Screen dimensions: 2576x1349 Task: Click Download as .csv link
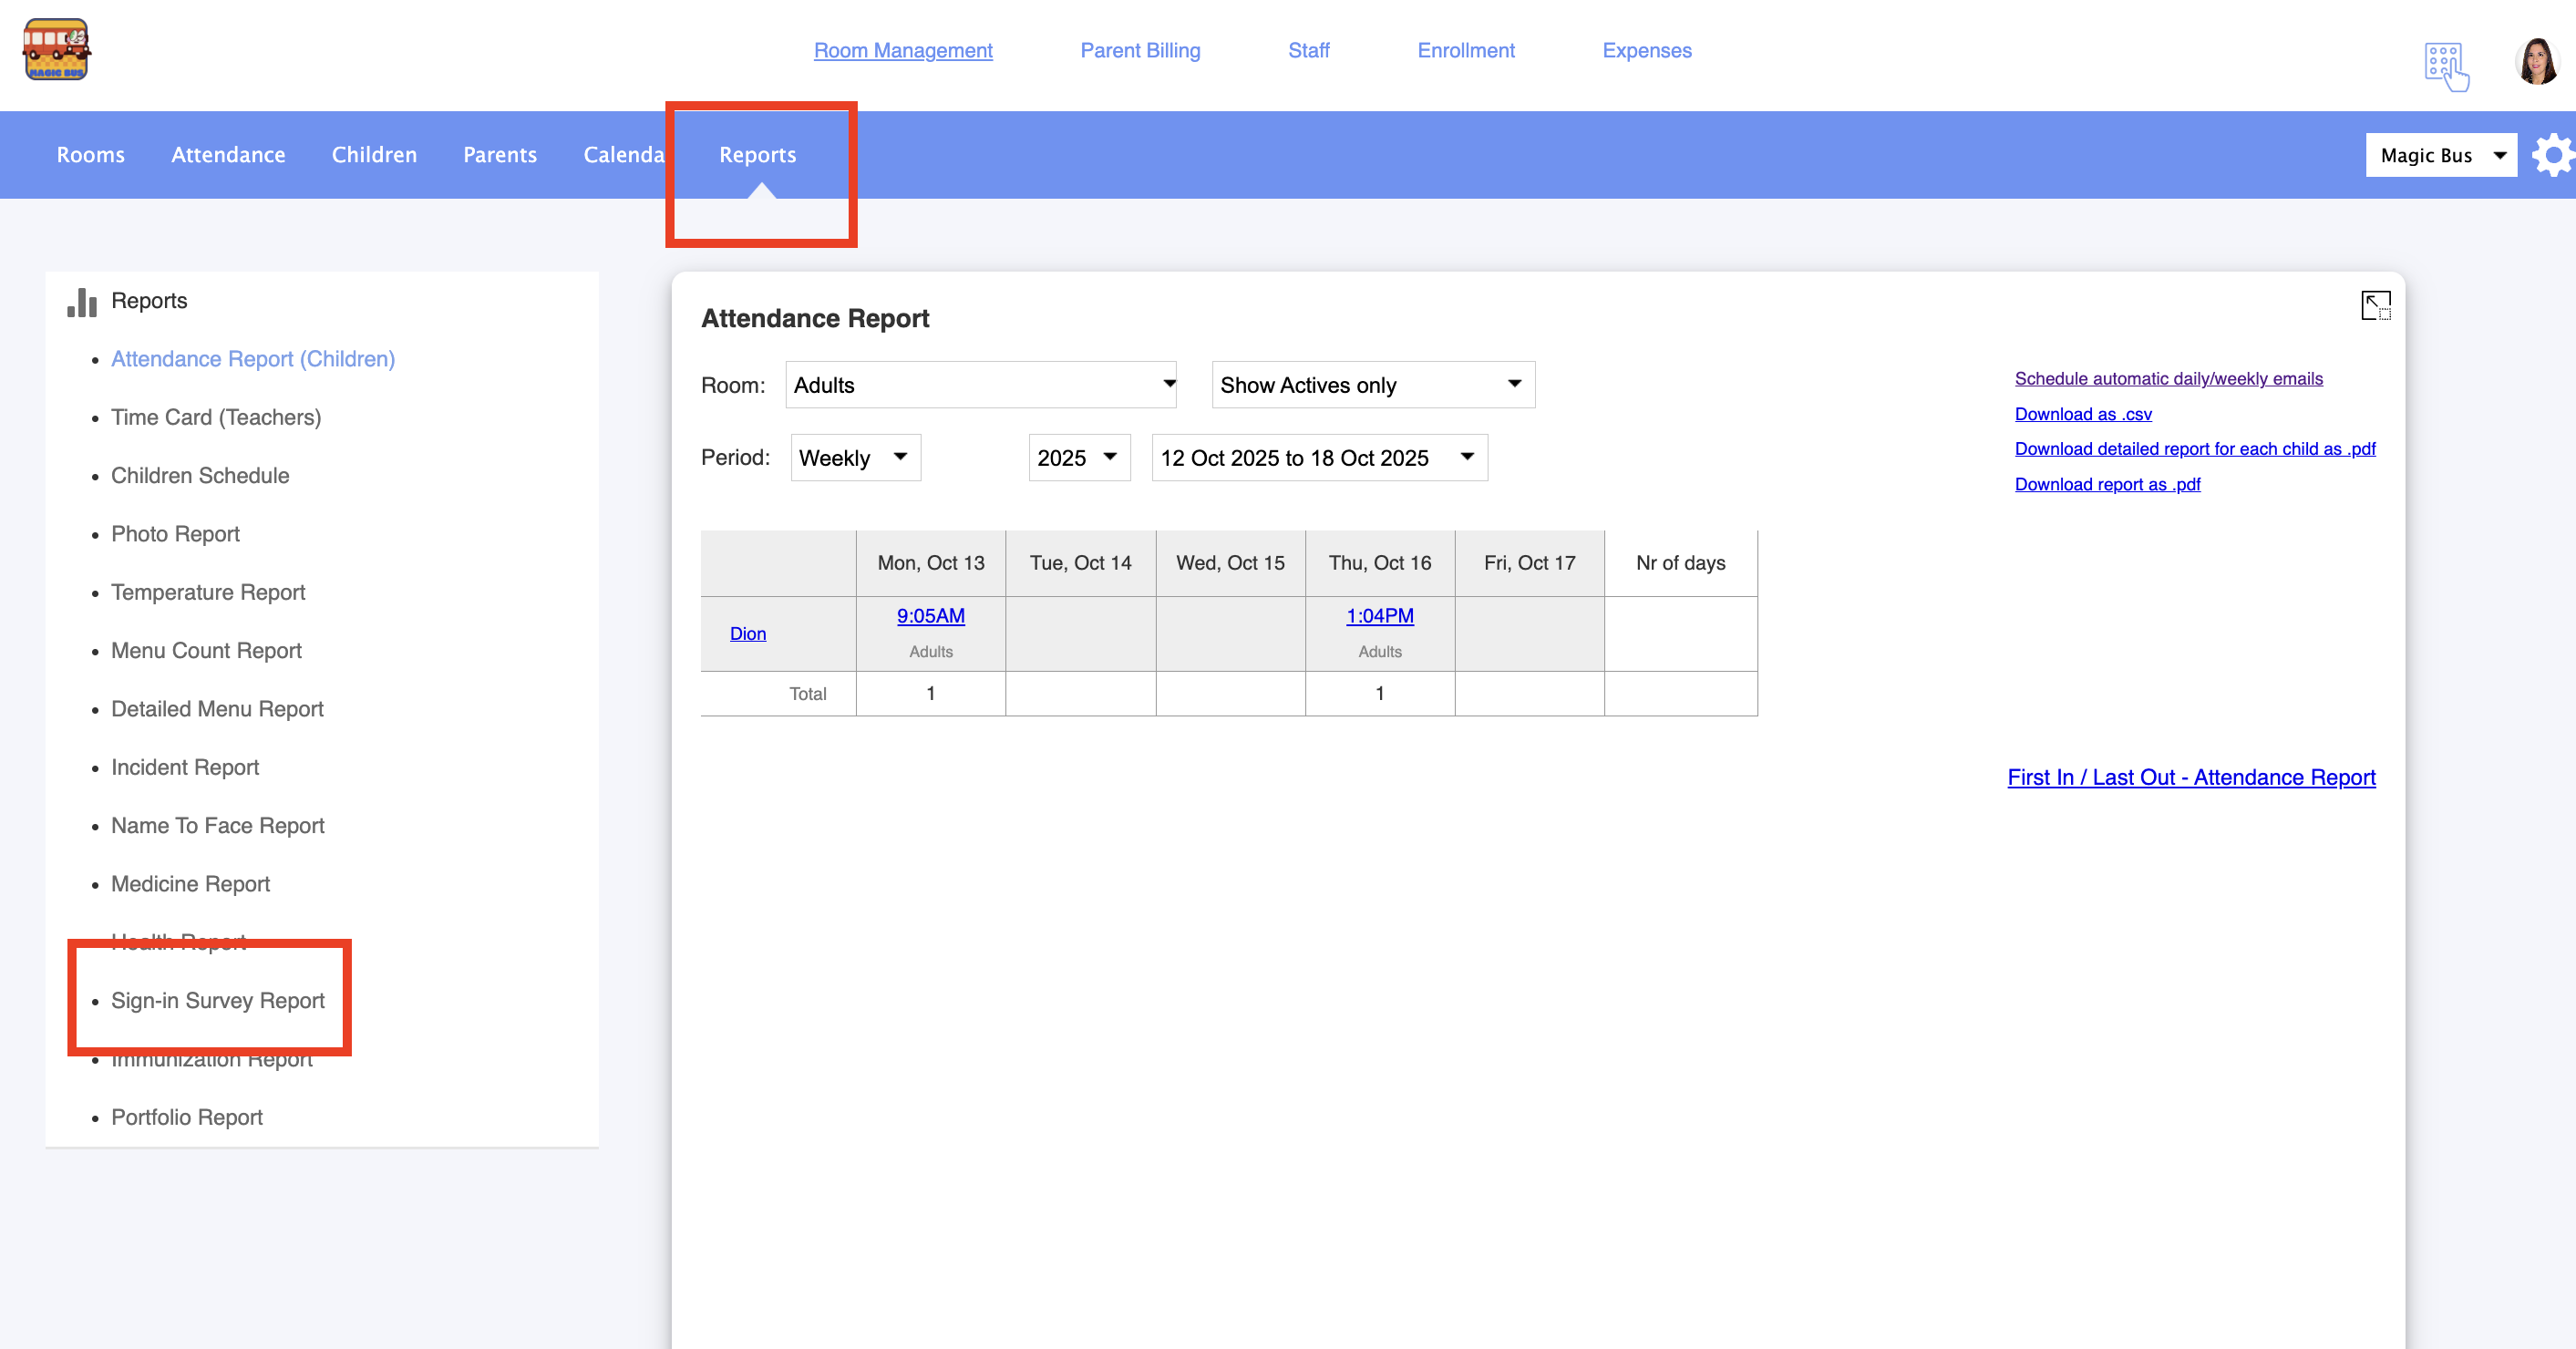click(x=2082, y=414)
